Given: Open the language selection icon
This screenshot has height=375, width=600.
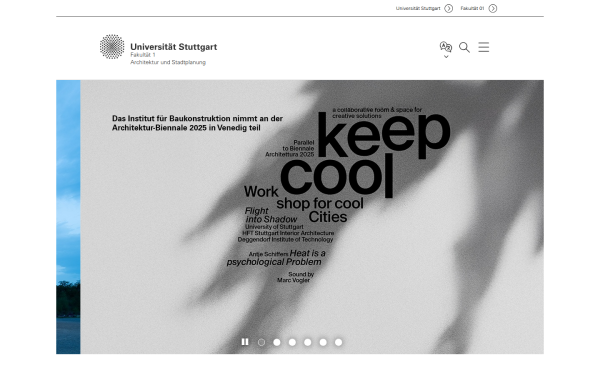Looking at the screenshot, I should [x=445, y=47].
